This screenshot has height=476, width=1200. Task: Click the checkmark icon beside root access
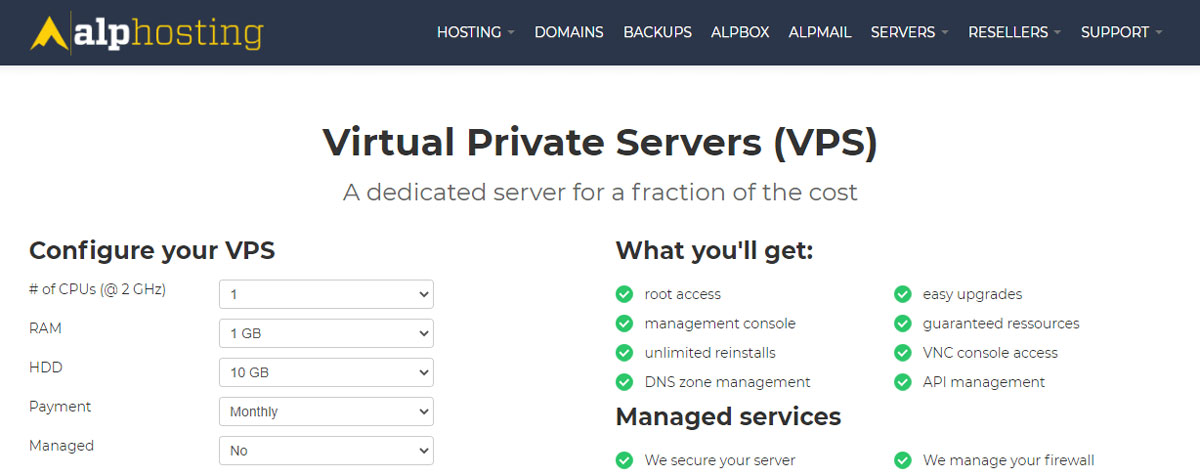tap(624, 294)
